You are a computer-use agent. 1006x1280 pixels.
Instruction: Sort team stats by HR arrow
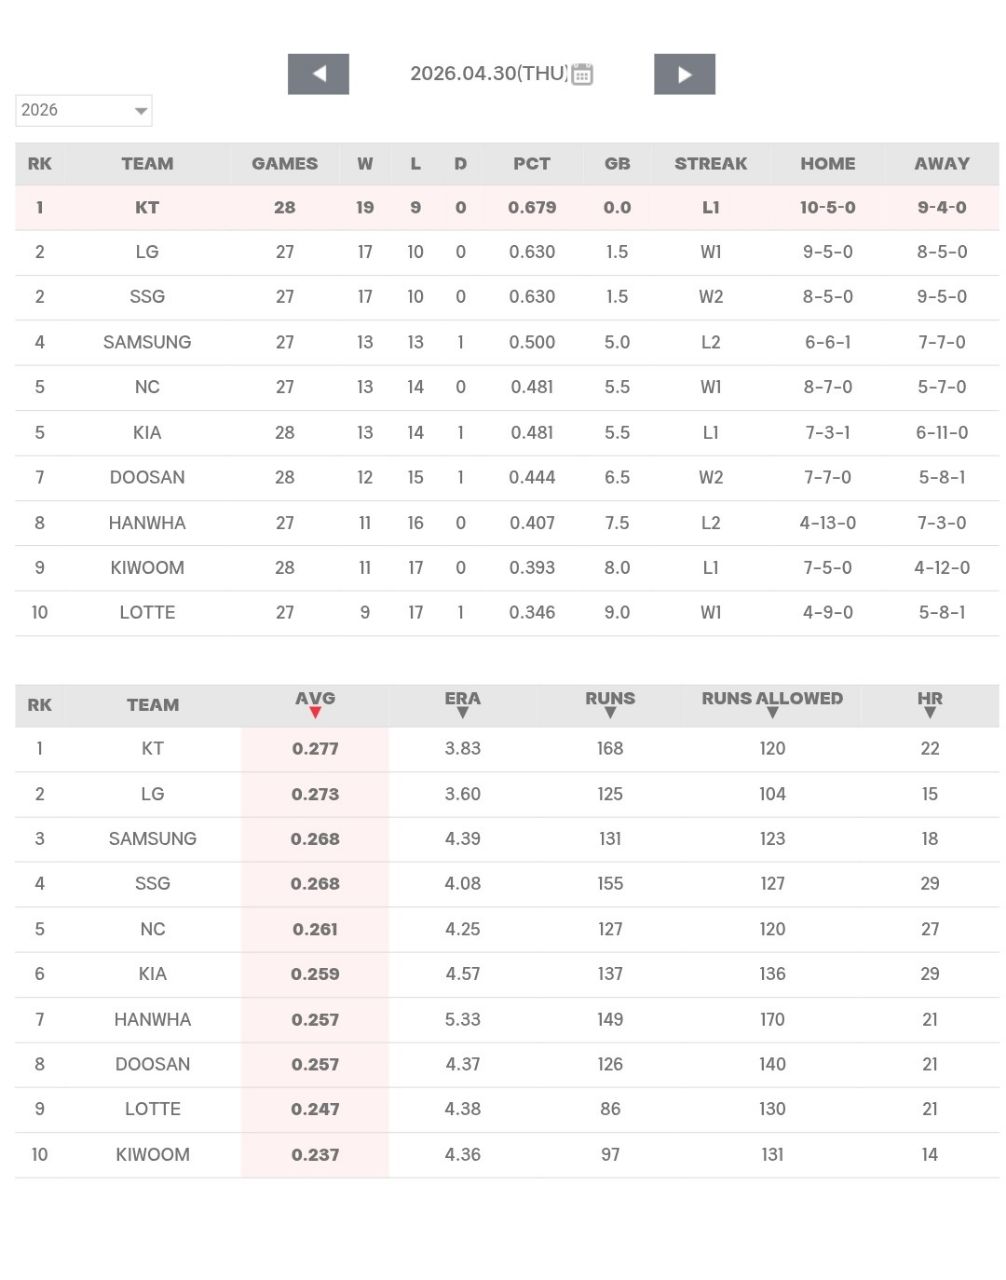930,713
